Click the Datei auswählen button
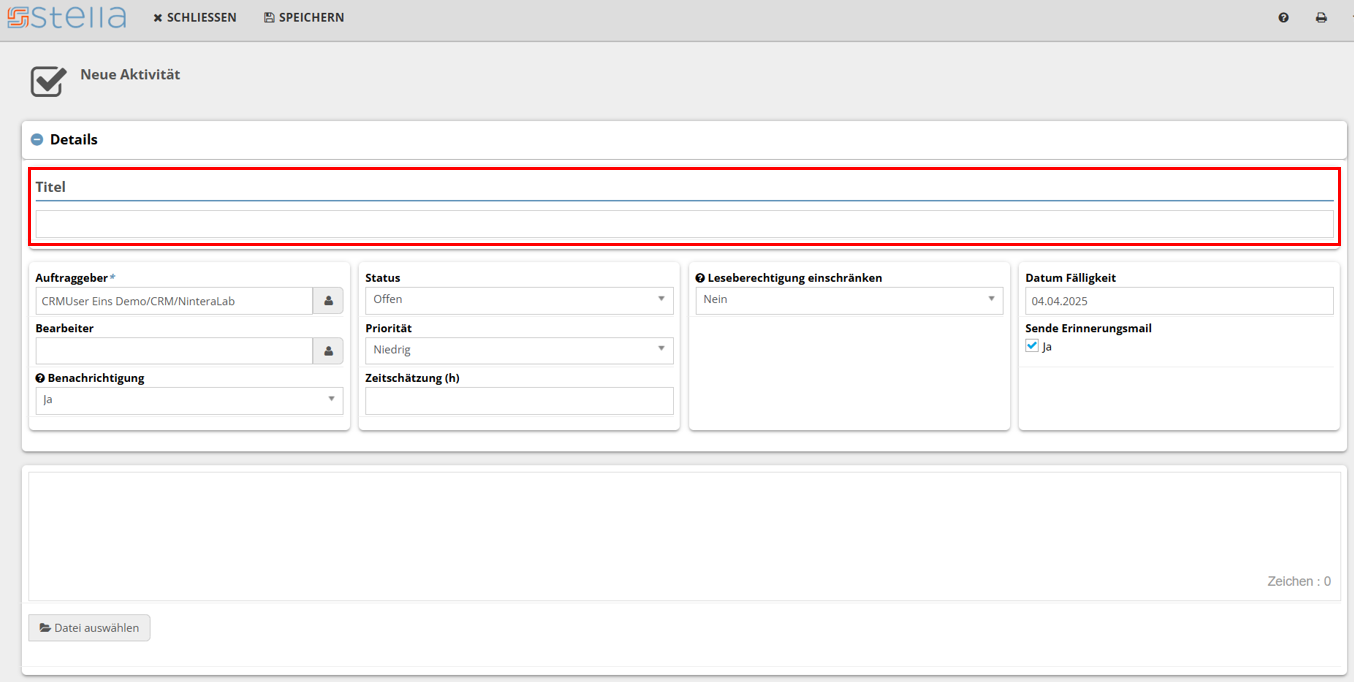 pyautogui.click(x=90, y=628)
